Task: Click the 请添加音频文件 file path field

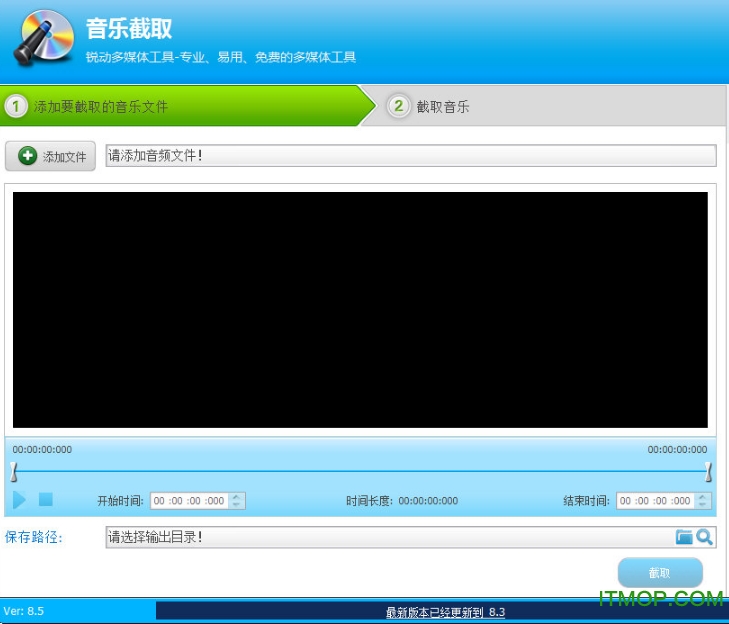Action: pyautogui.click(x=411, y=155)
